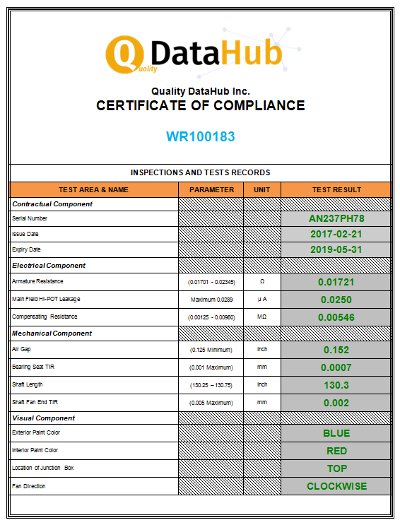Click the Serial Number label

click(29, 218)
